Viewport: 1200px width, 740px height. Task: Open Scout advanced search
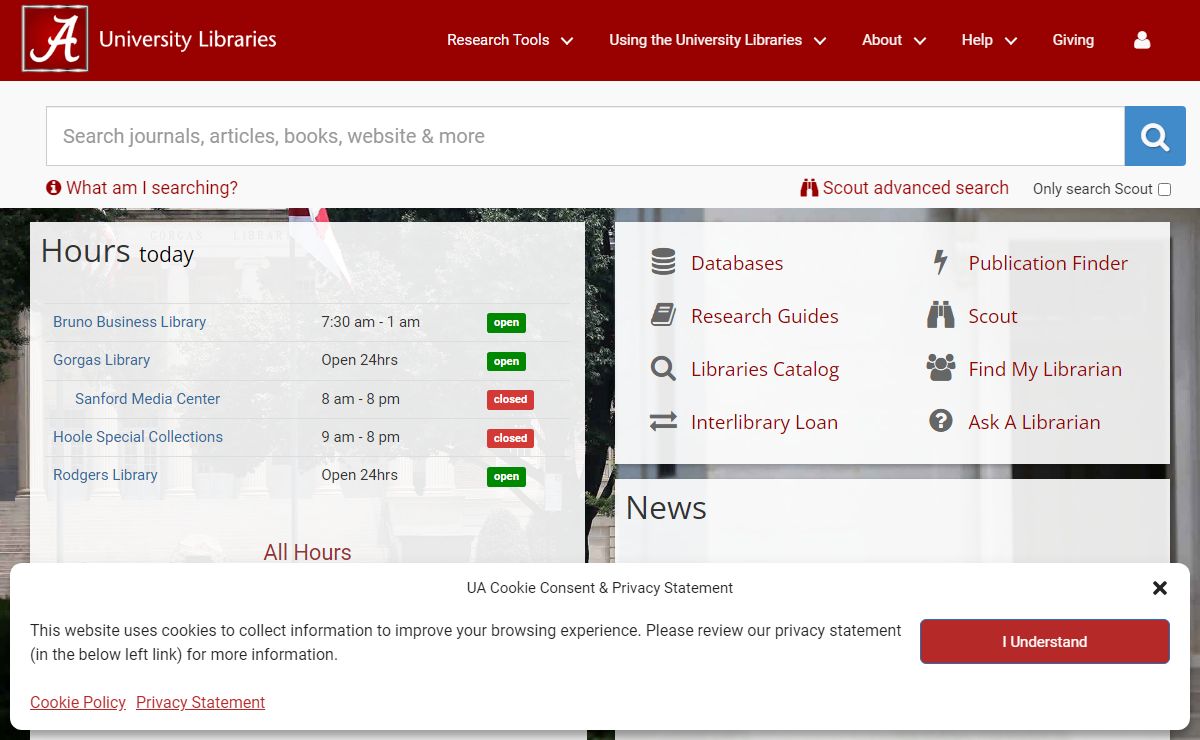904,188
